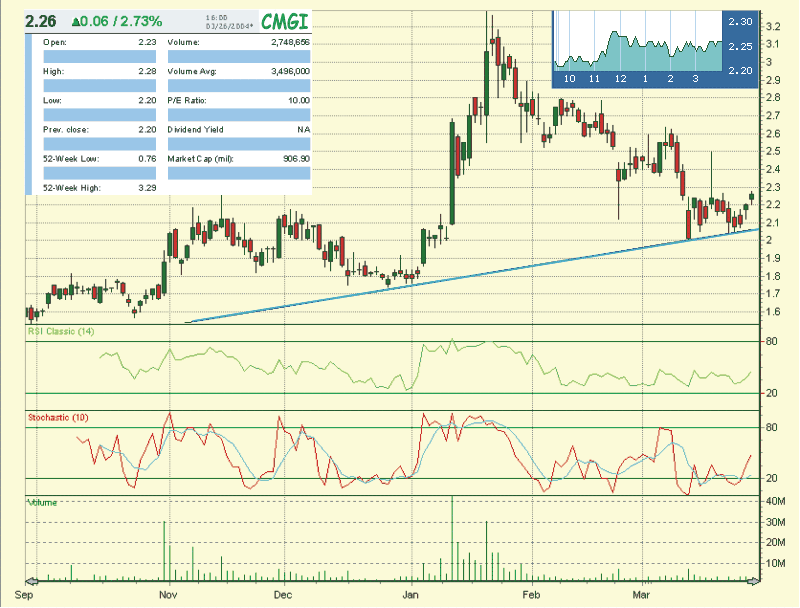Click the "52-Week Low:" label

click(x=71, y=159)
